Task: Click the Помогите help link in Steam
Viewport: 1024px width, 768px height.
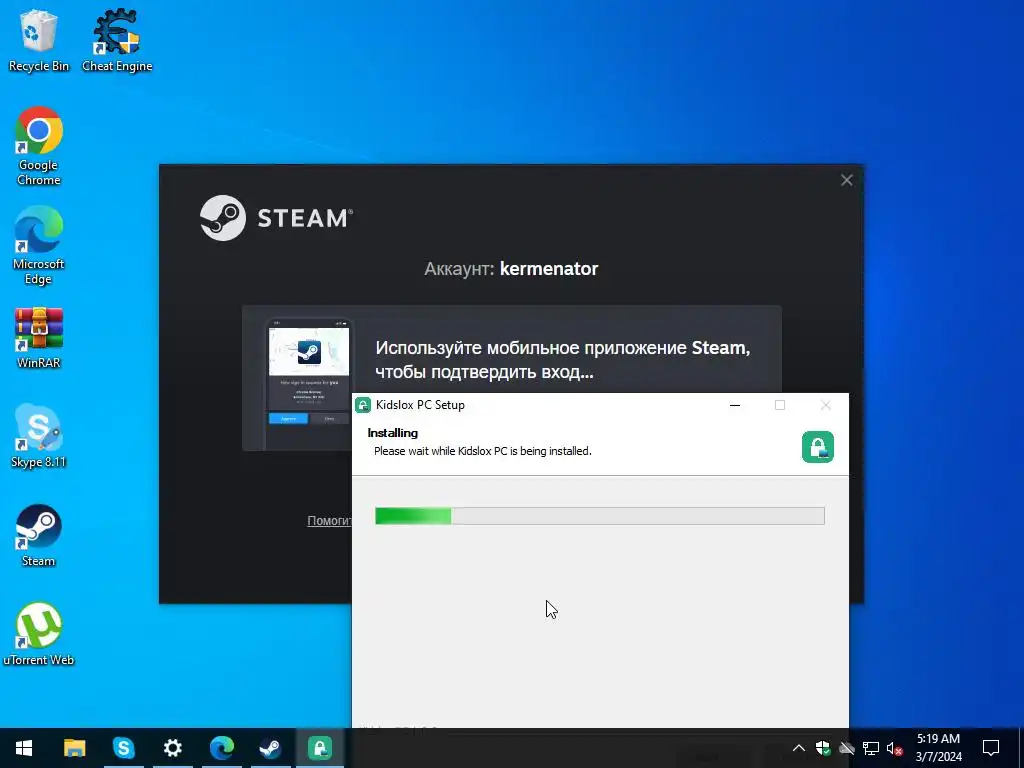Action: click(x=330, y=520)
